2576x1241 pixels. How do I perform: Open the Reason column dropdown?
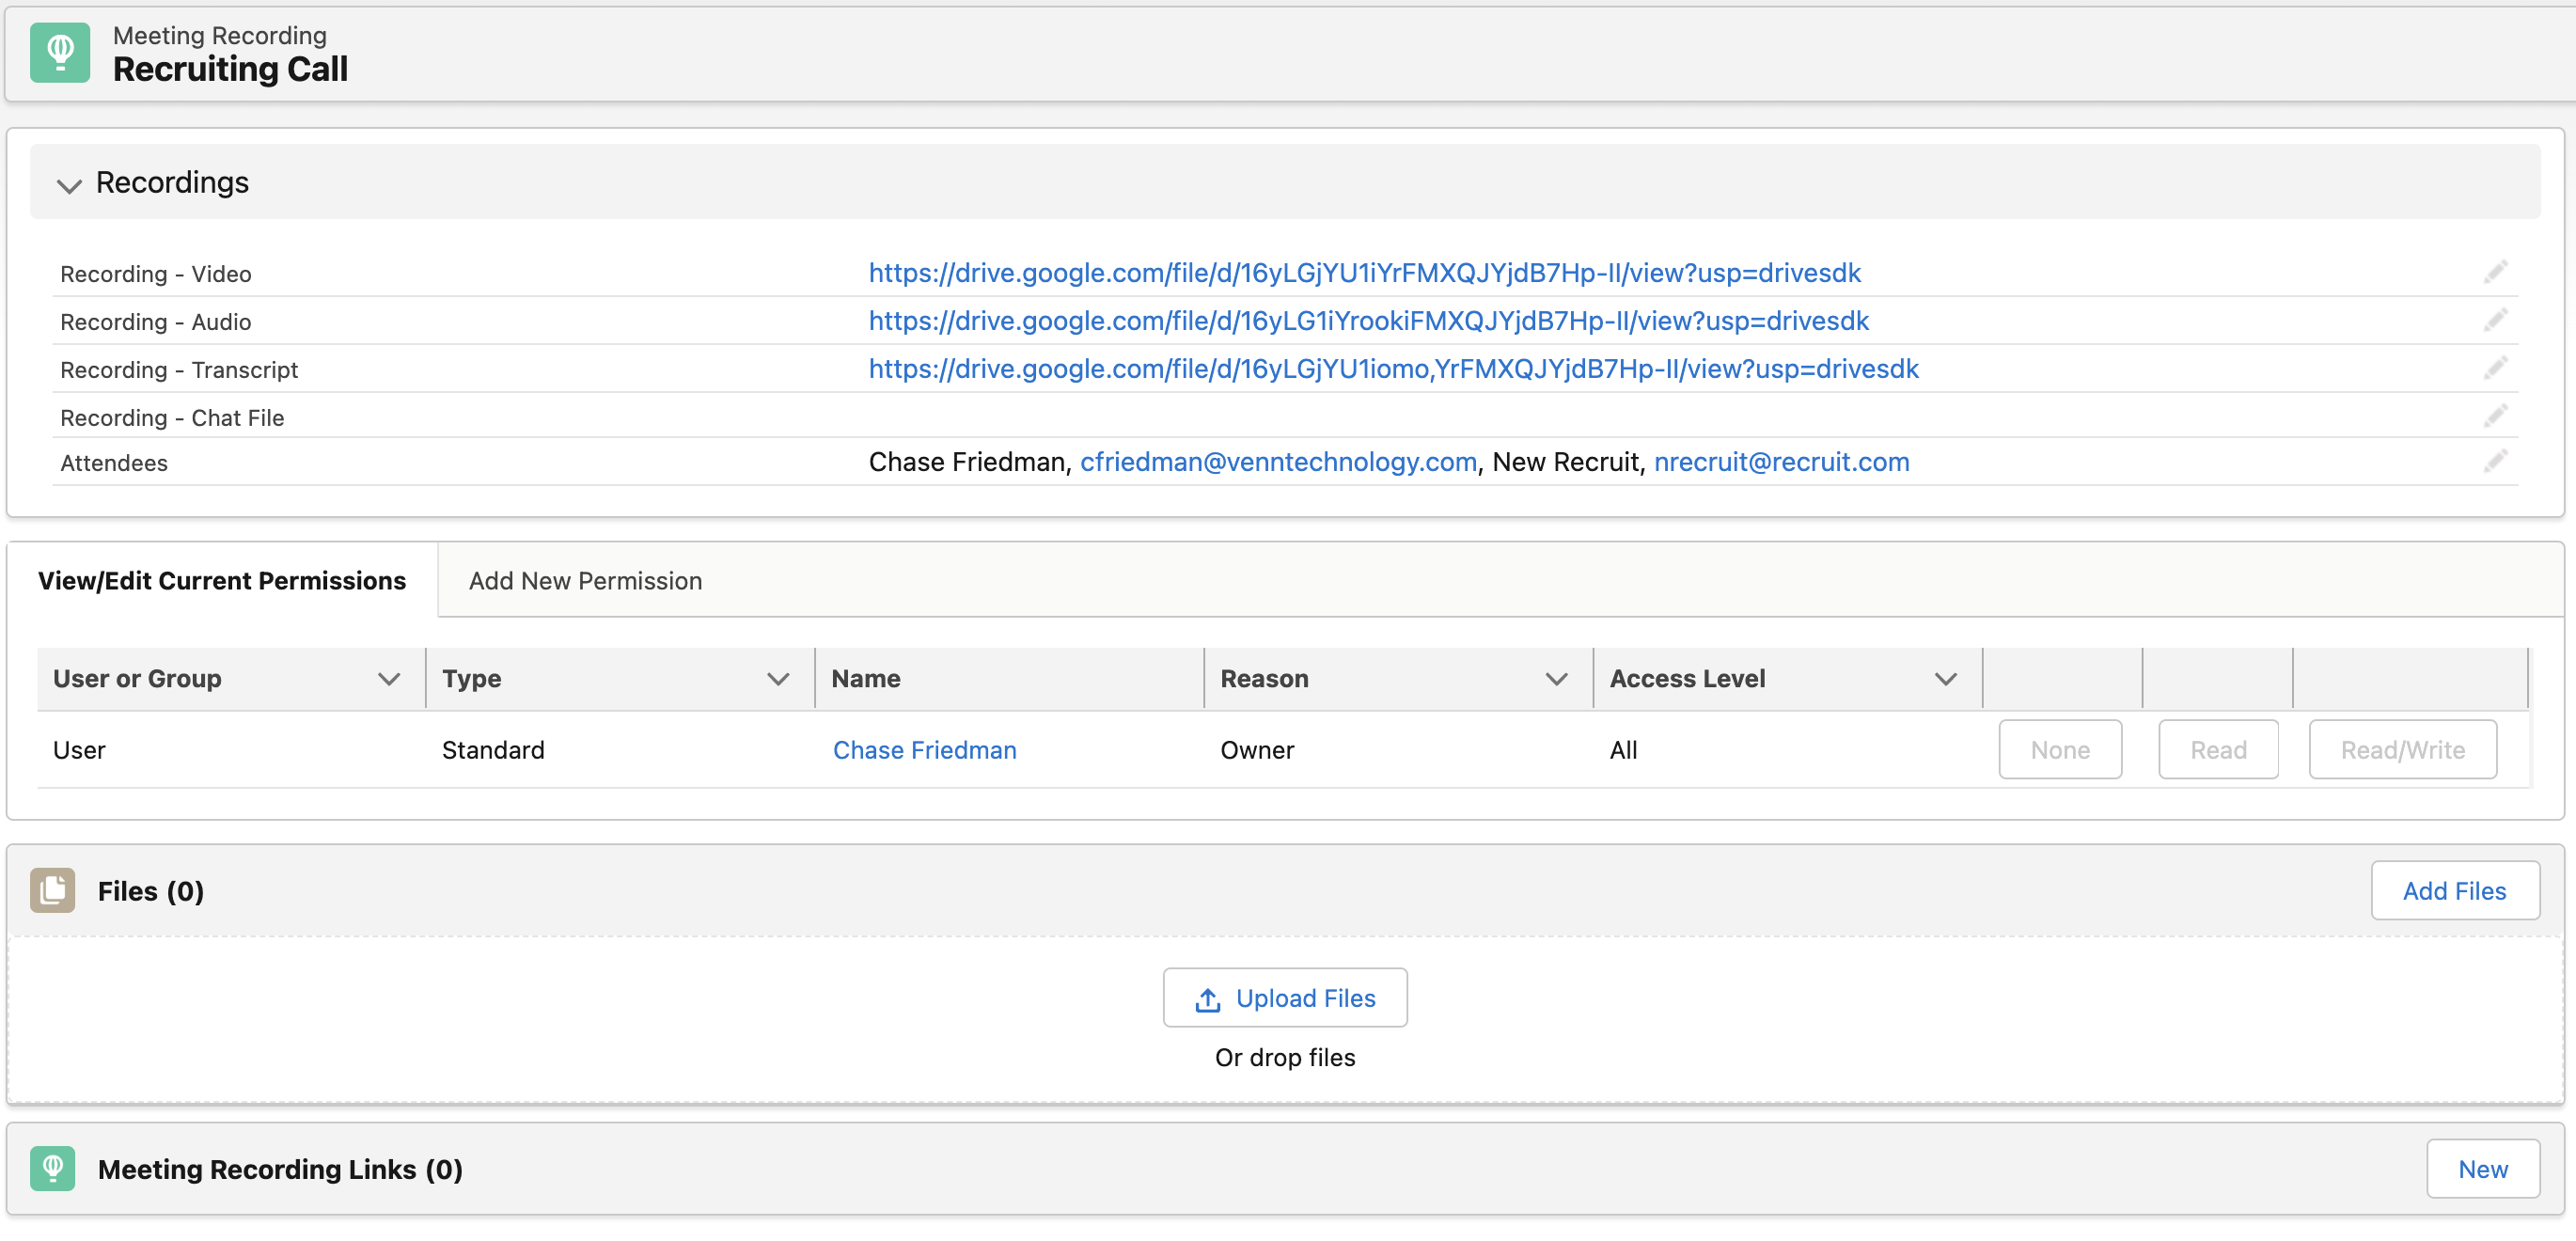[x=1556, y=678]
